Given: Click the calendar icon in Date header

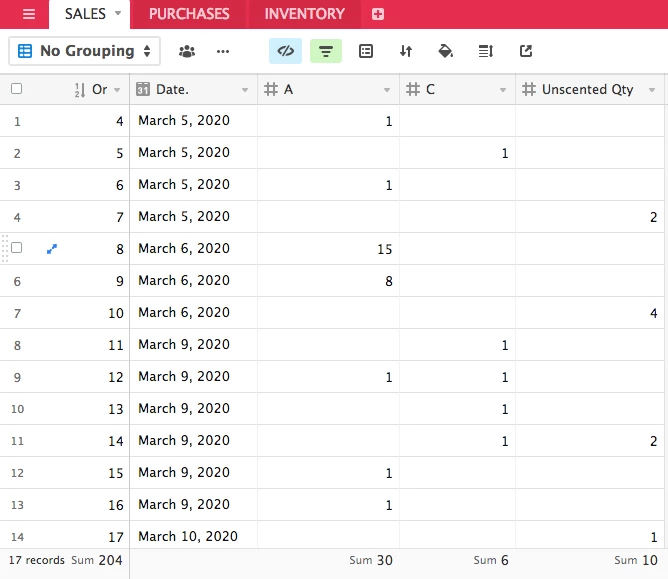Looking at the screenshot, I should coord(143,89).
